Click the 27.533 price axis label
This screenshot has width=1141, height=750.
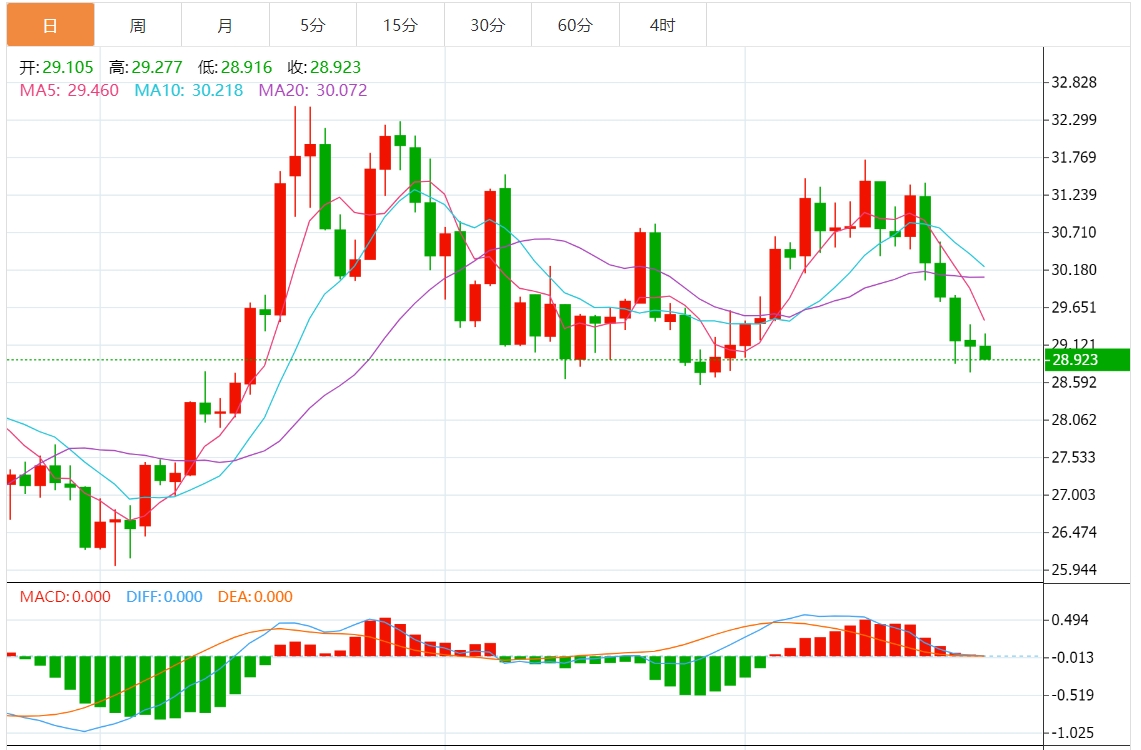(1073, 457)
